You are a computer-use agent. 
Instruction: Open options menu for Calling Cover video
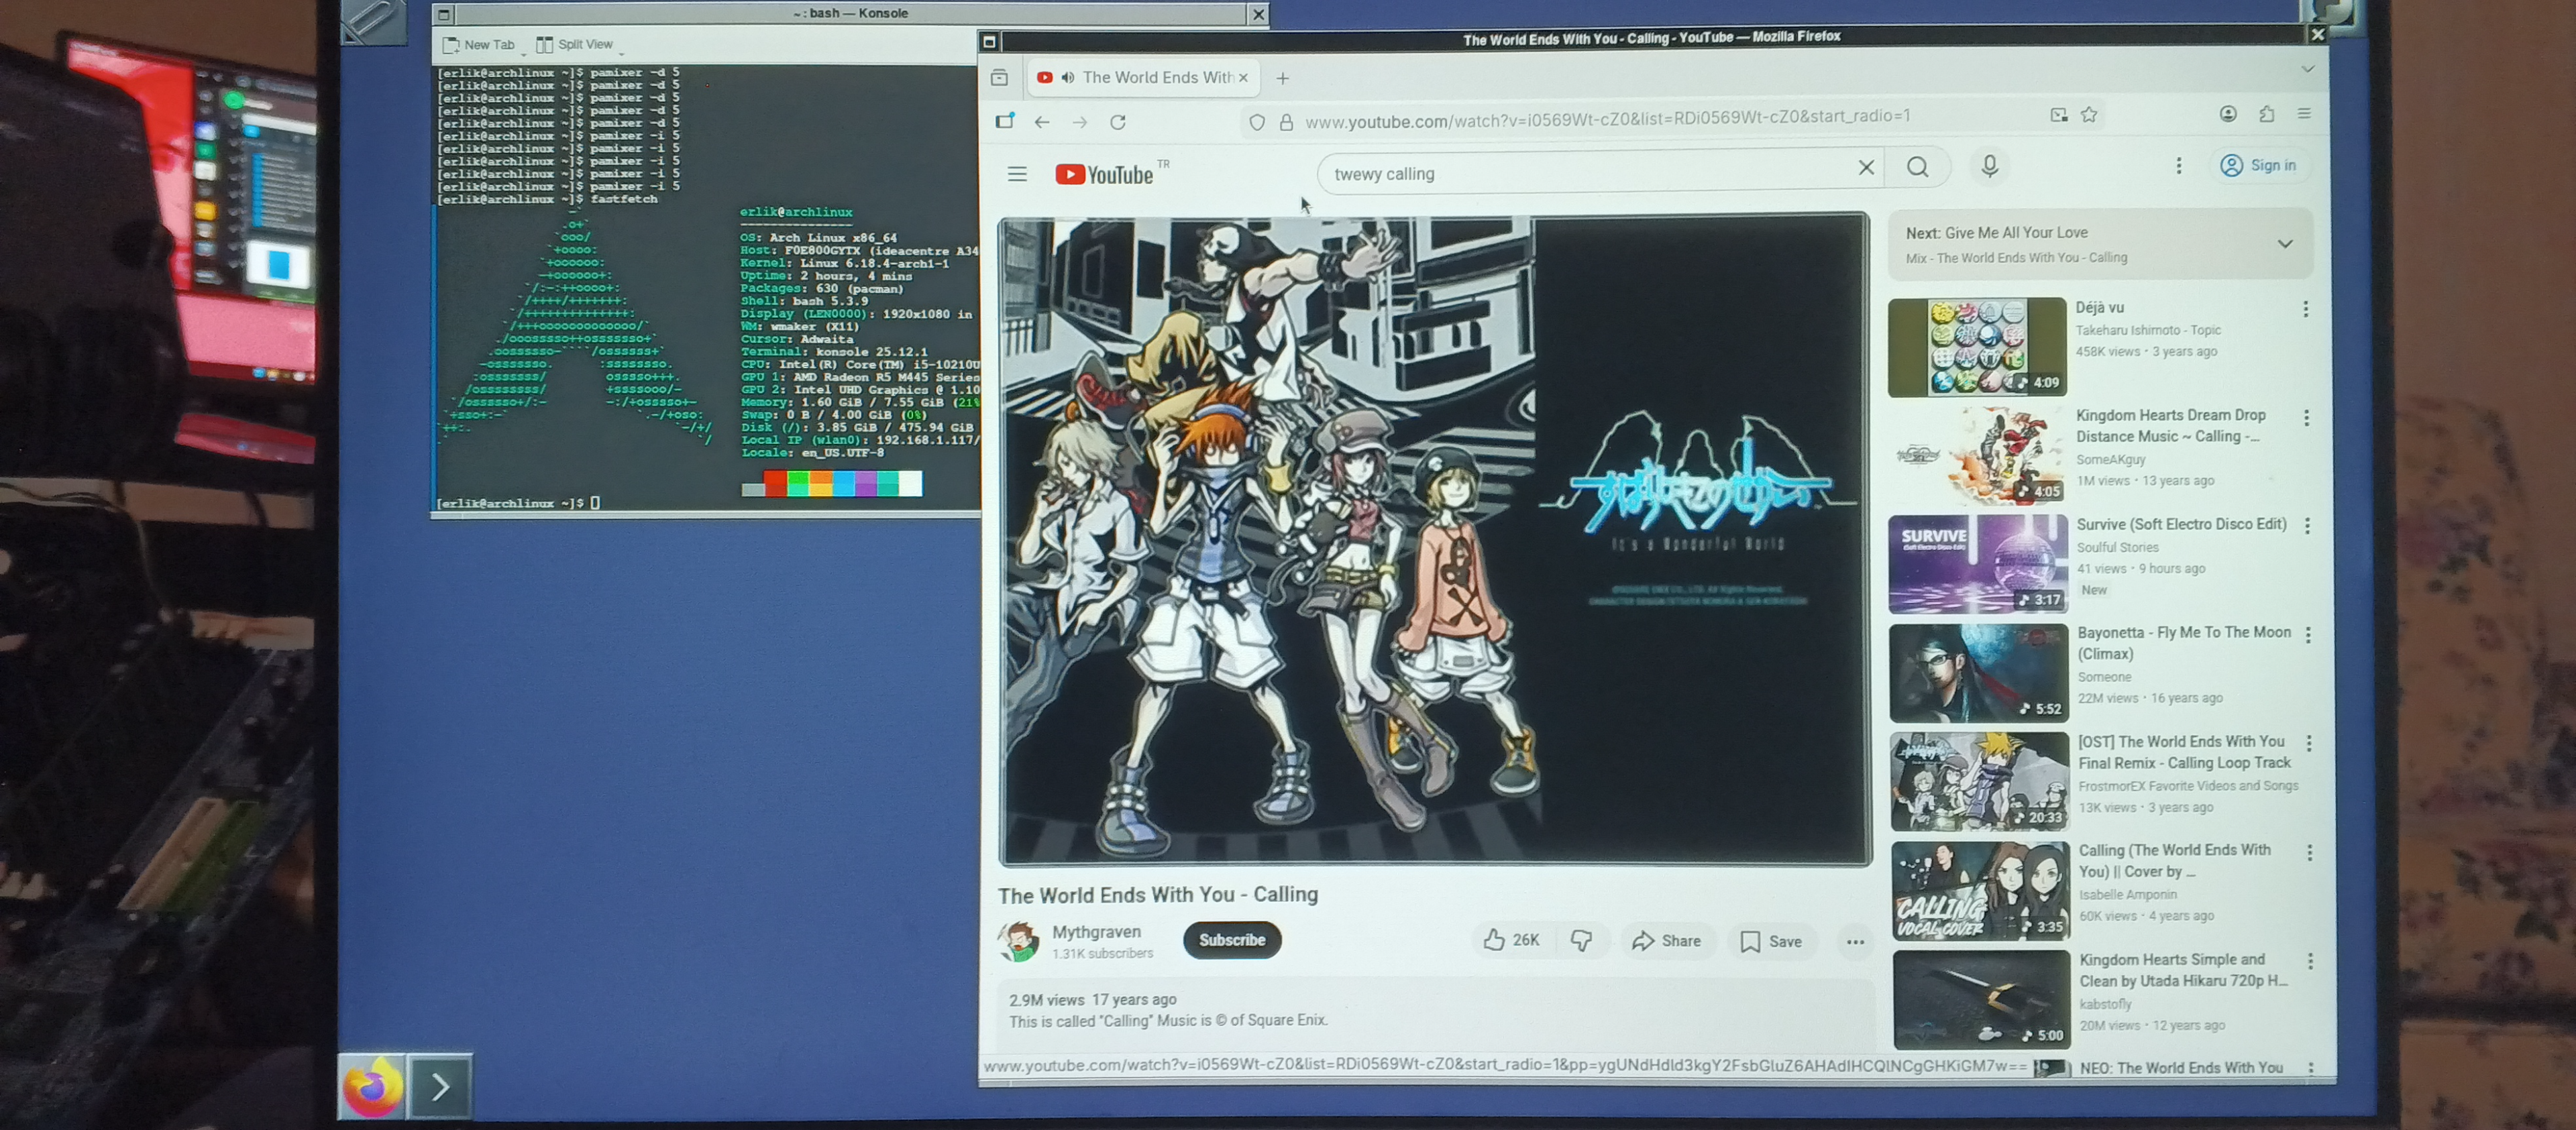(2310, 852)
